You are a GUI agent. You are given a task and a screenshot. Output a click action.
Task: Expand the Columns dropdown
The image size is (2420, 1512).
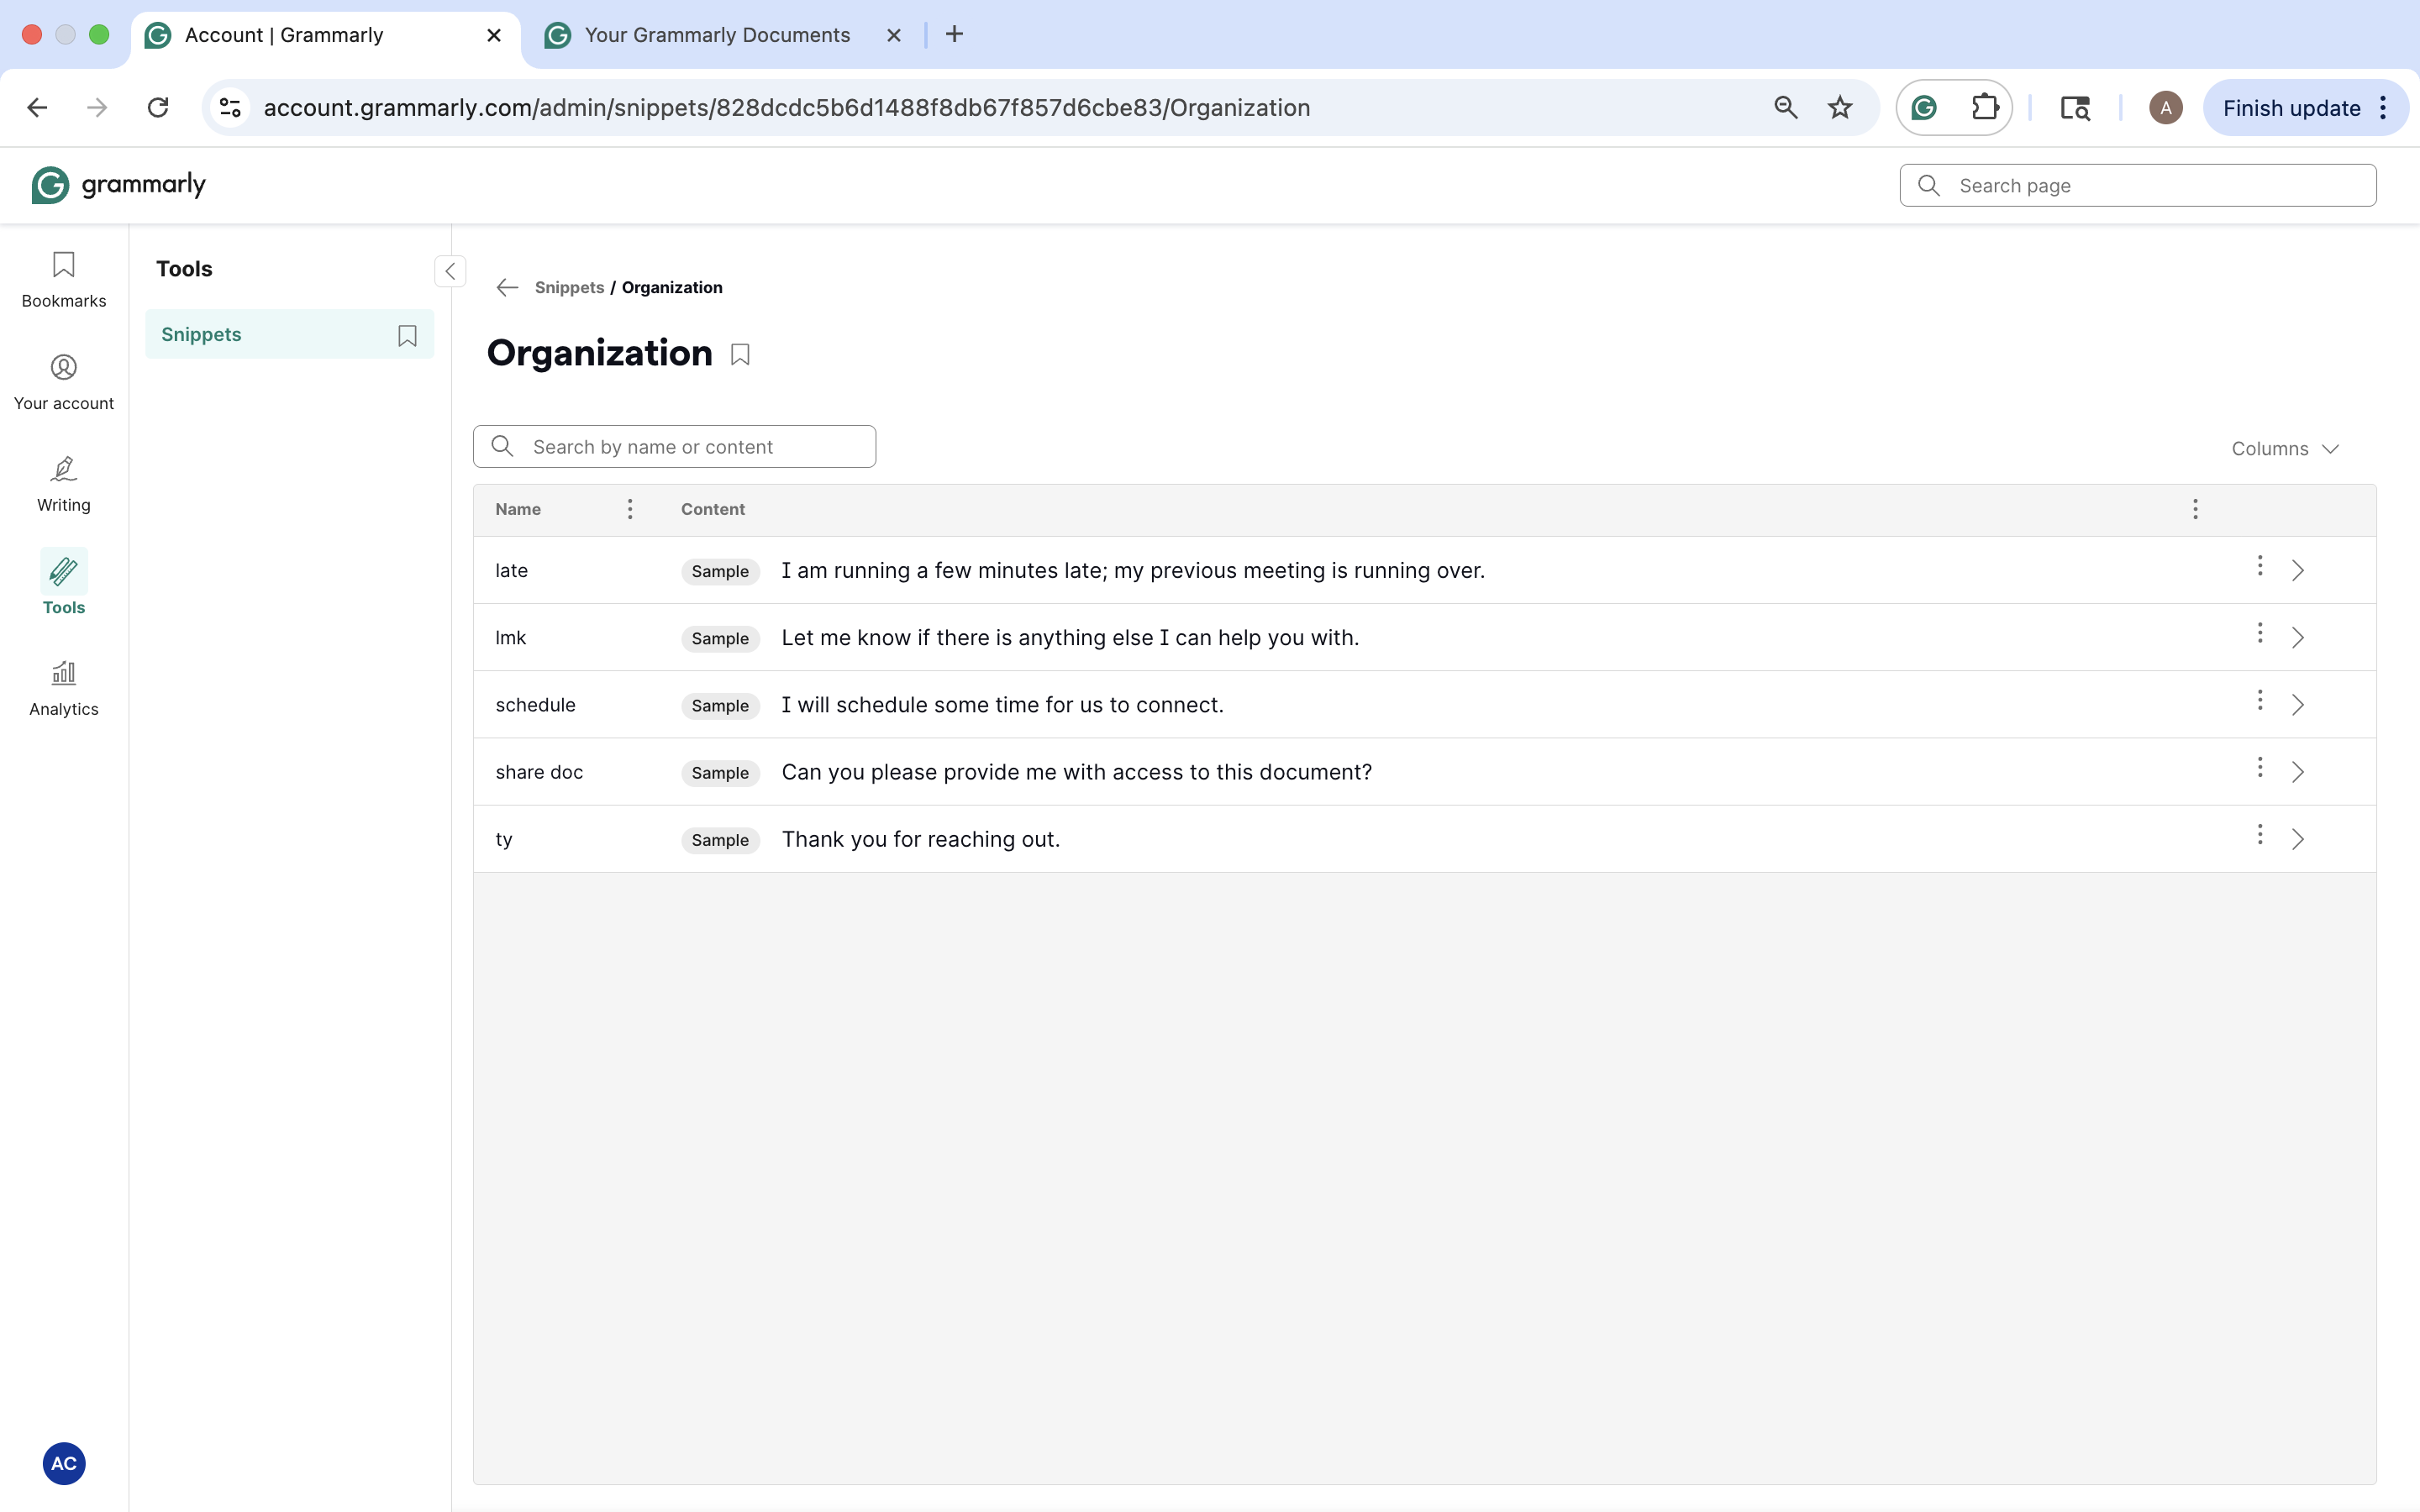(2284, 449)
